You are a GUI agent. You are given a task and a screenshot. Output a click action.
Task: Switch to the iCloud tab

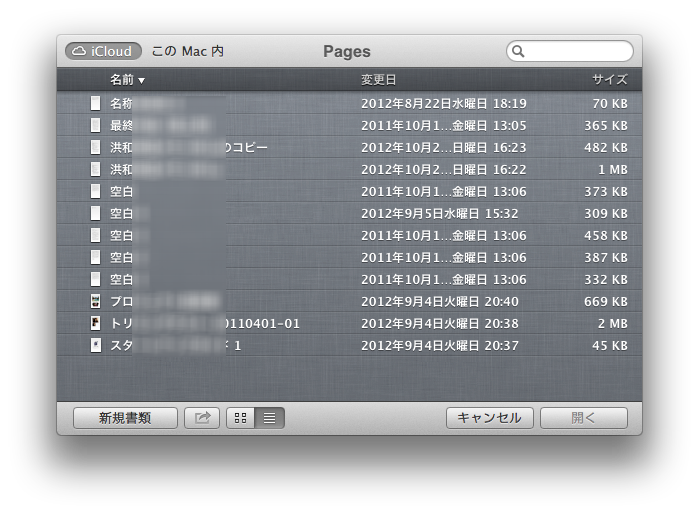coord(103,51)
